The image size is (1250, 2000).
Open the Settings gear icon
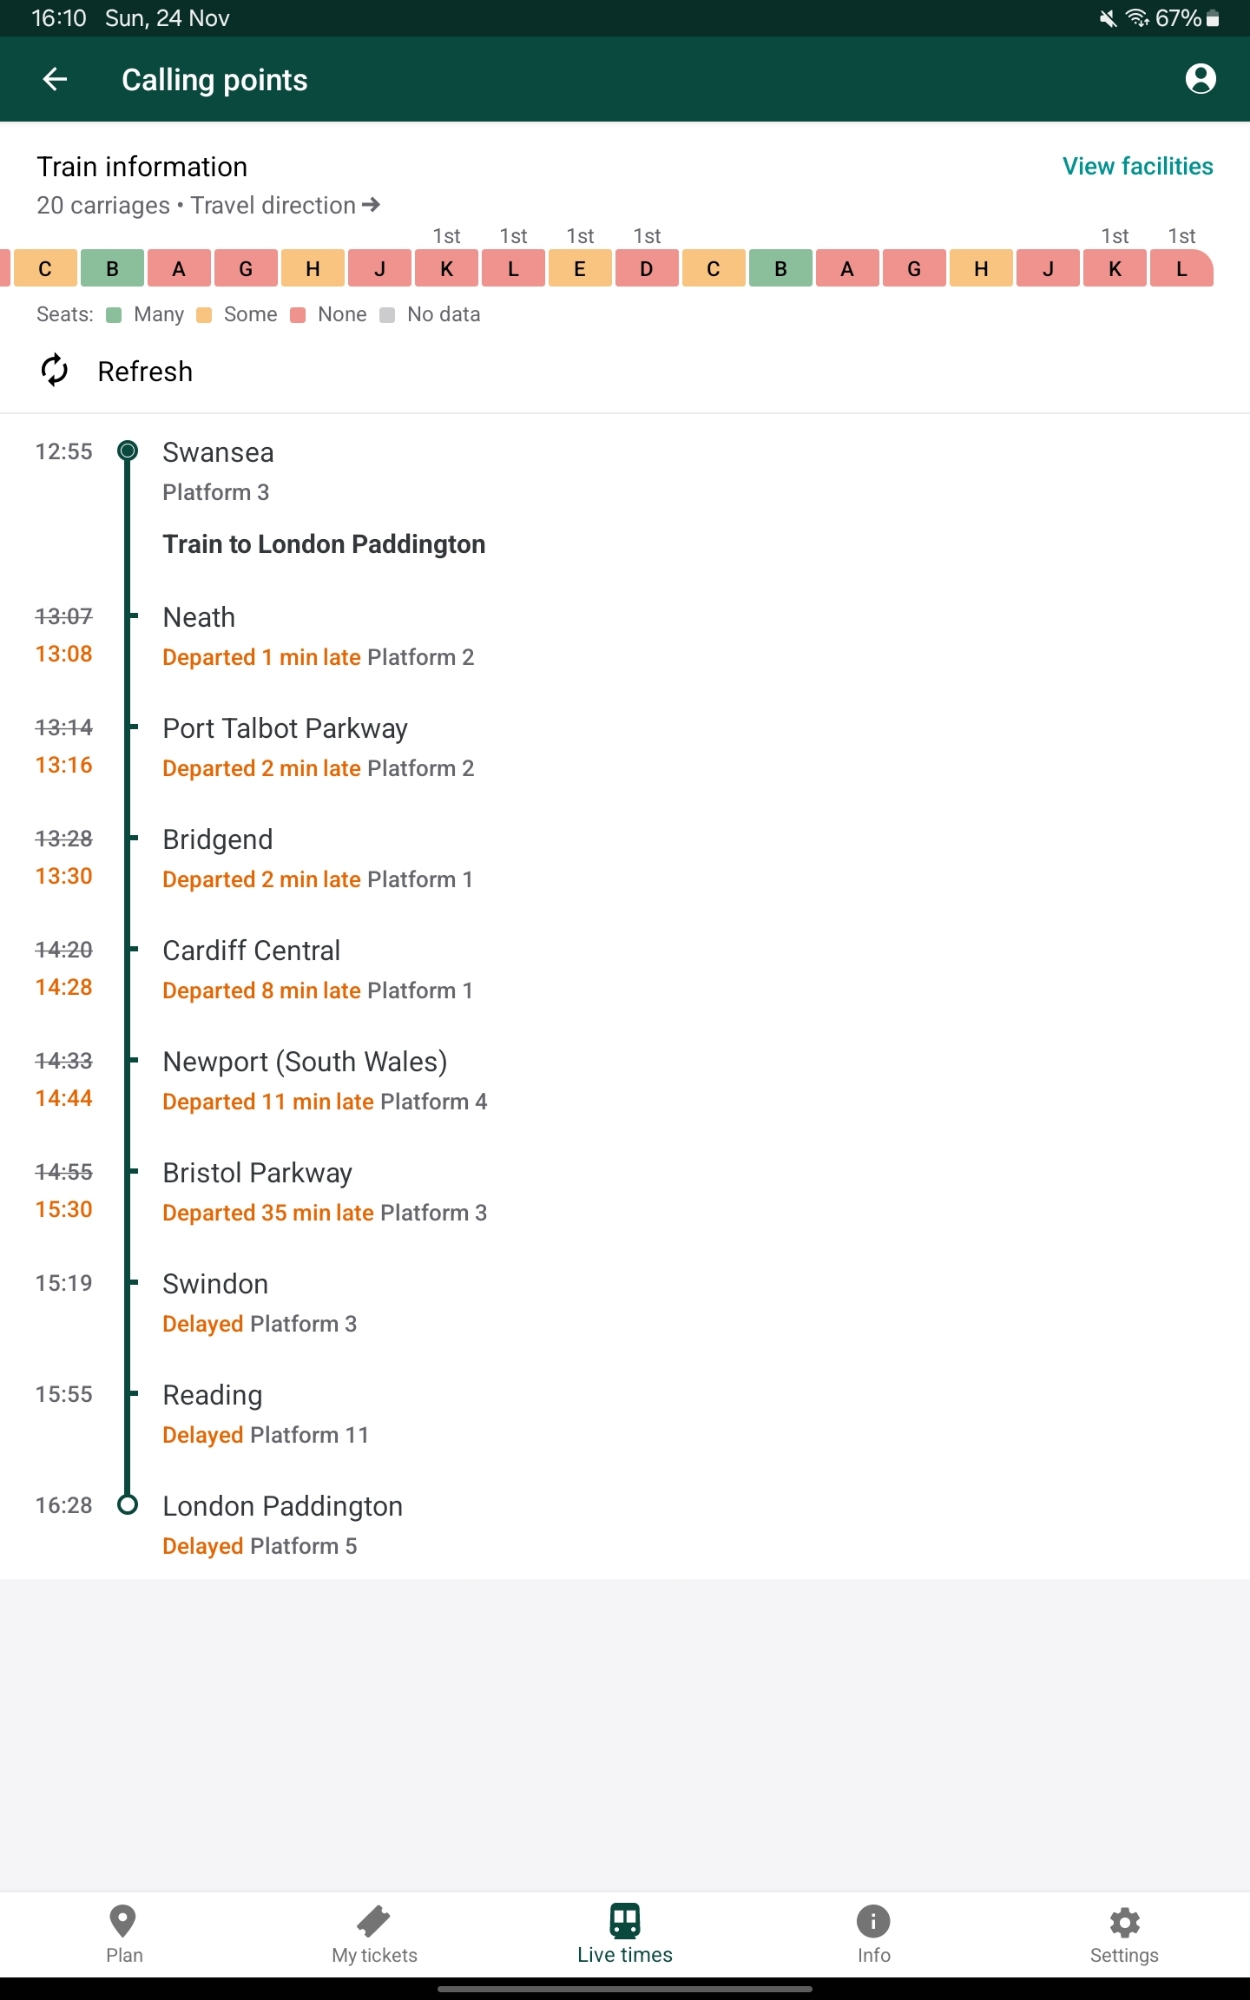(x=1124, y=1921)
